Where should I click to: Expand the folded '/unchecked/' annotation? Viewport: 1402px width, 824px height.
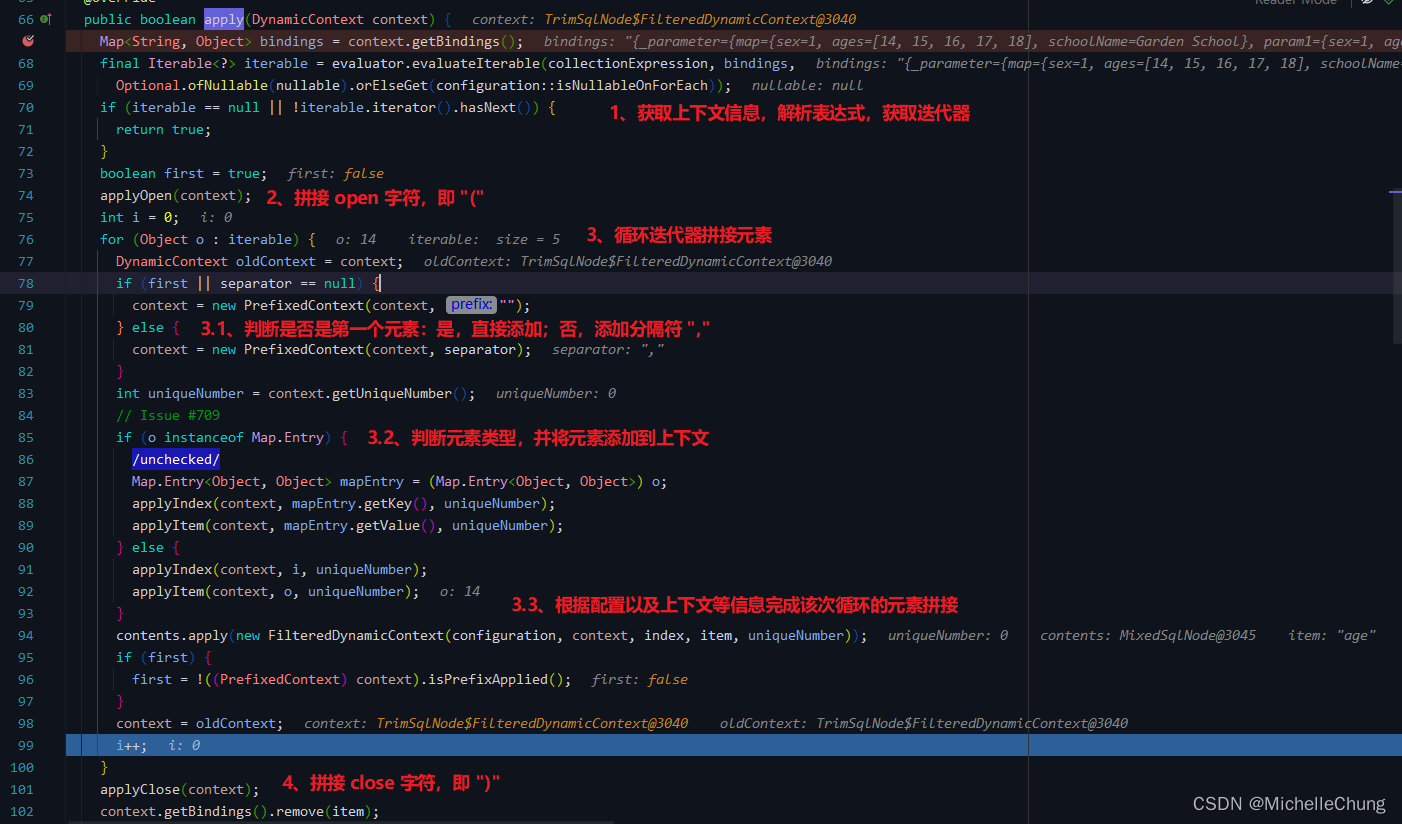[176, 459]
